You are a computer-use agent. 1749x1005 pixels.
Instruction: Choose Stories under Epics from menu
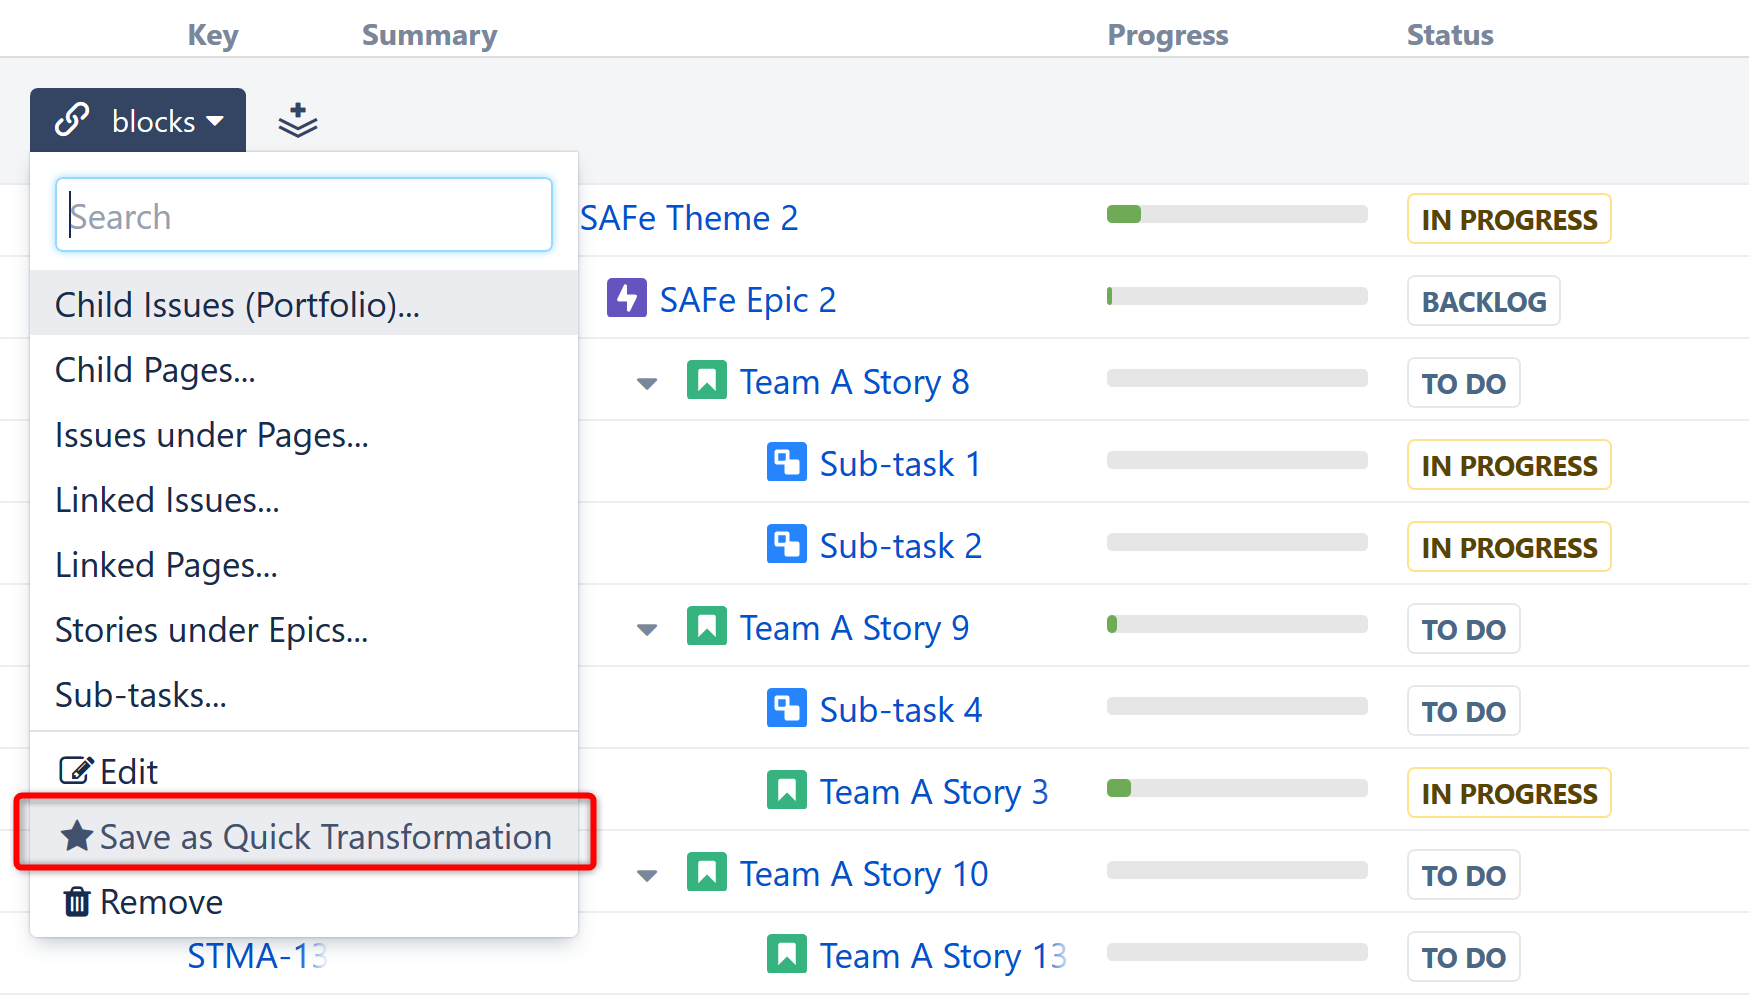211,630
